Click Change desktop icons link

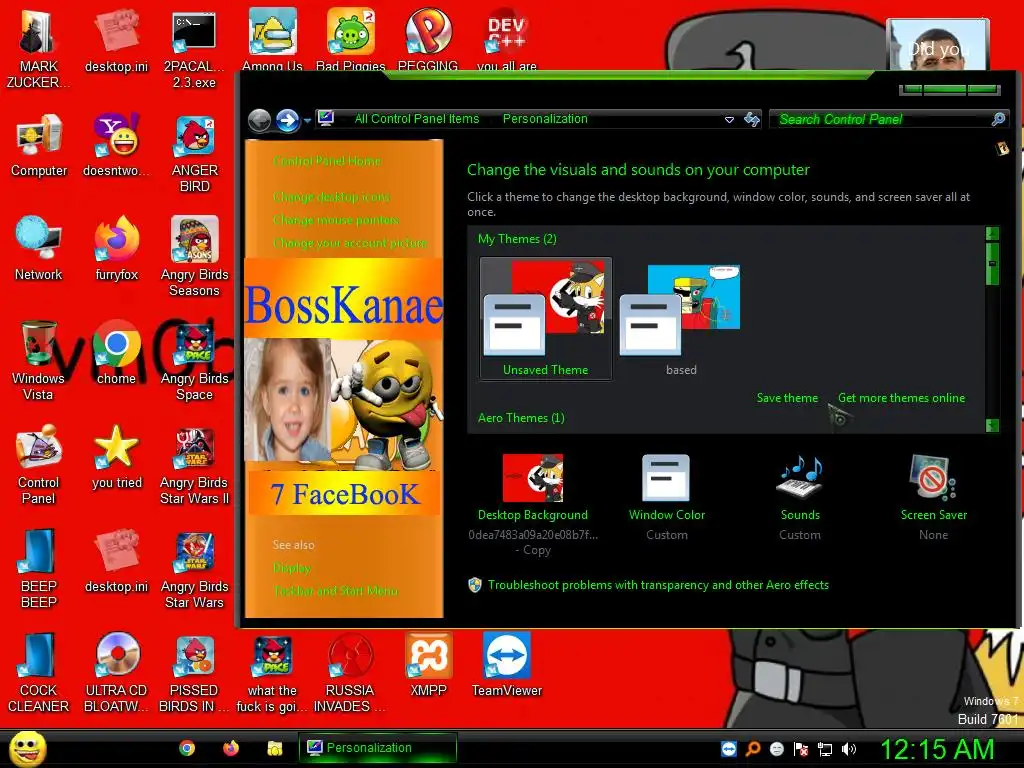pyautogui.click(x=331, y=197)
